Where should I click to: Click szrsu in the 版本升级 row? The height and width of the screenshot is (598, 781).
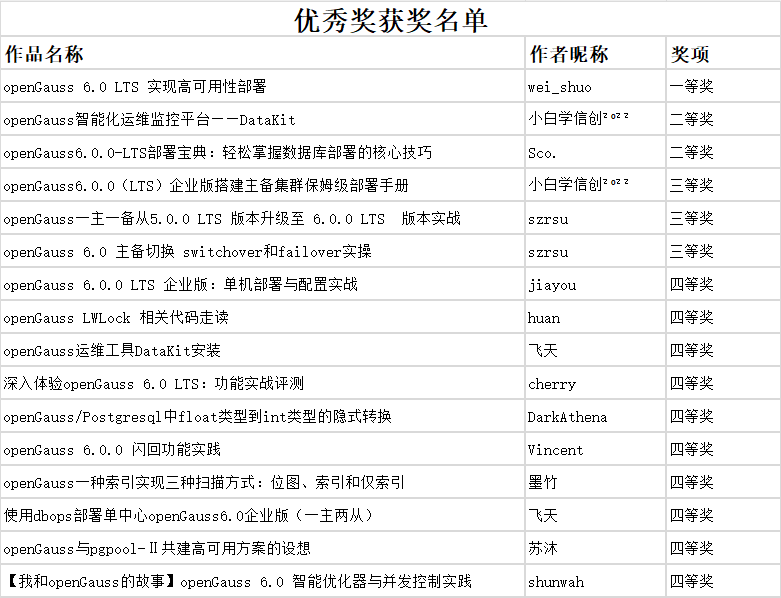click(x=548, y=220)
